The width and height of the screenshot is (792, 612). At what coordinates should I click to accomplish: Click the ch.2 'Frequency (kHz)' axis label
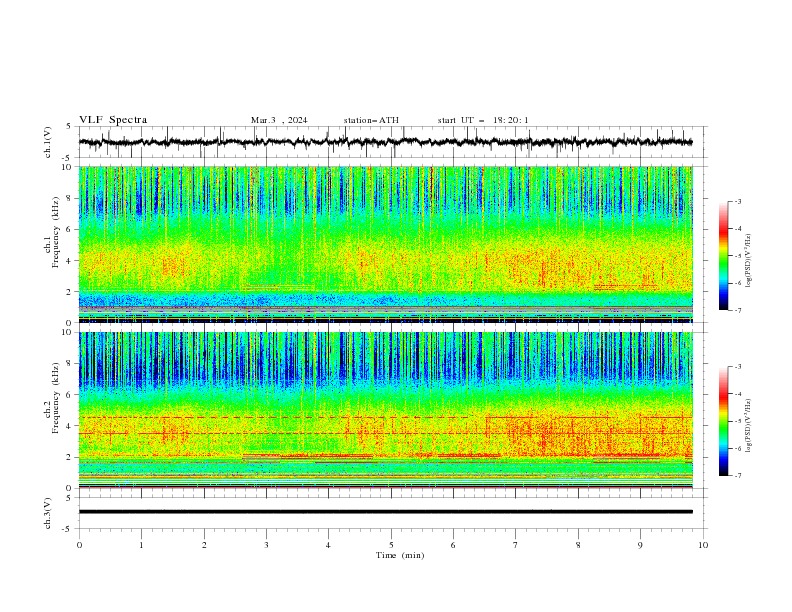(56, 398)
